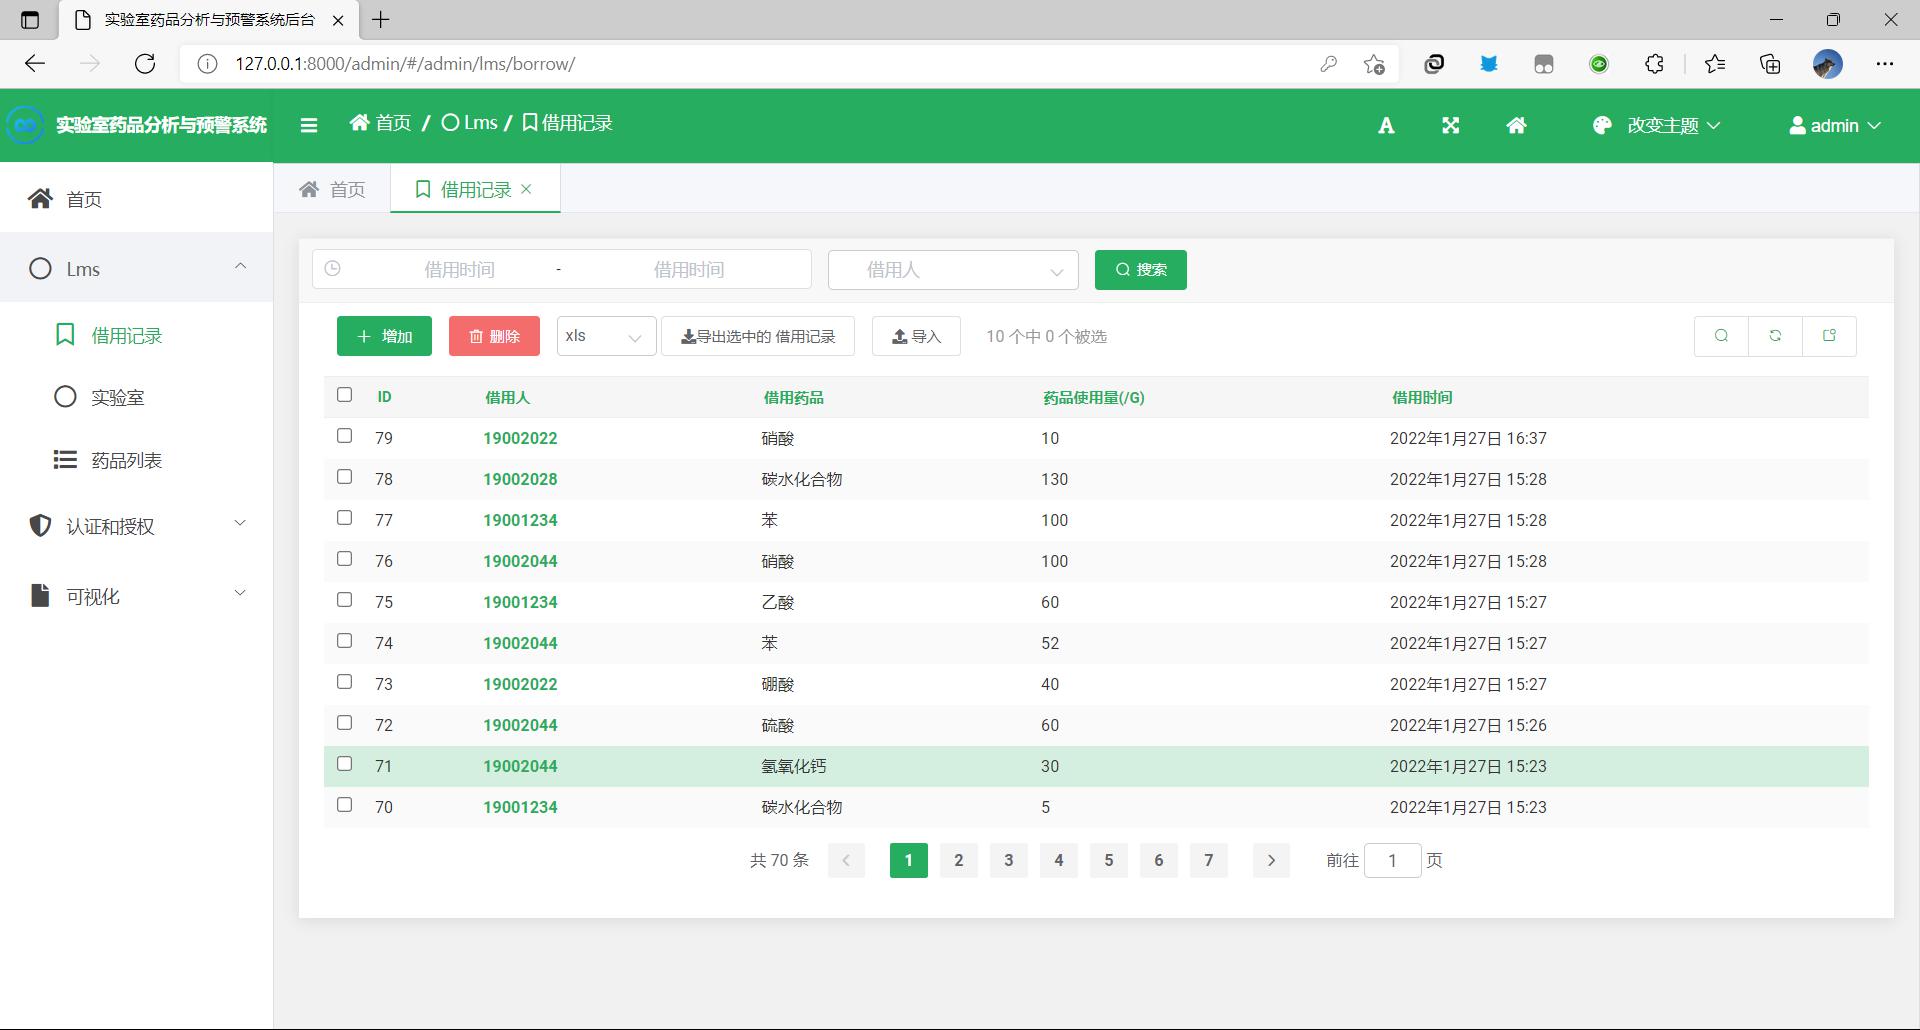Click the green 搜索 button
Image resolution: width=1920 pixels, height=1030 pixels.
point(1141,270)
